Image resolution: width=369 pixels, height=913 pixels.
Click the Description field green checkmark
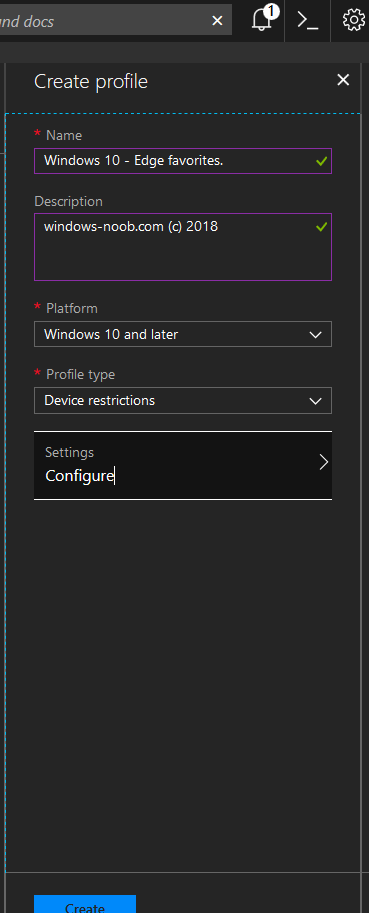coord(321,227)
